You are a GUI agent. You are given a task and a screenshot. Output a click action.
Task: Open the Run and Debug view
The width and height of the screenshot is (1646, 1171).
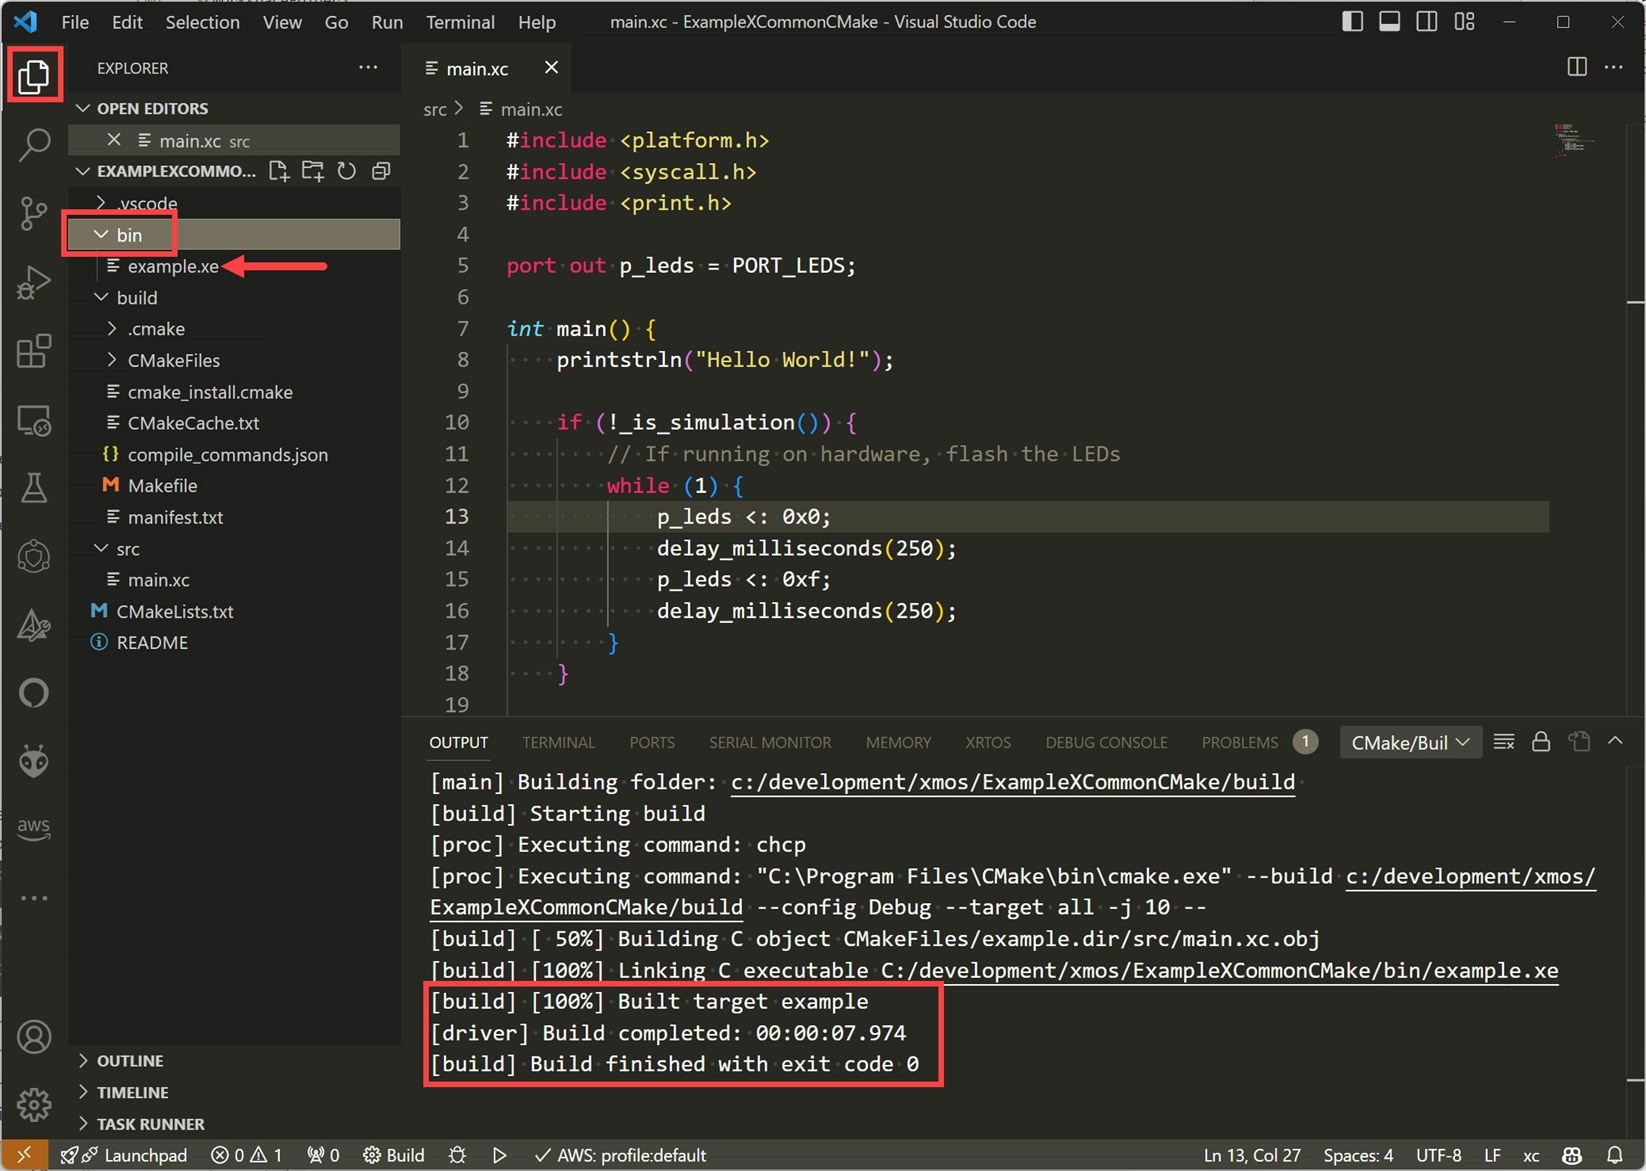coord(34,283)
